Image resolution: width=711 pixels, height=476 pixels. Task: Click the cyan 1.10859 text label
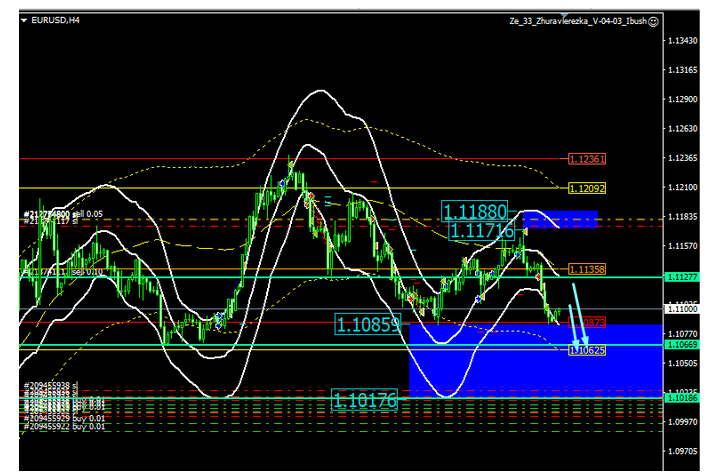click(x=368, y=324)
